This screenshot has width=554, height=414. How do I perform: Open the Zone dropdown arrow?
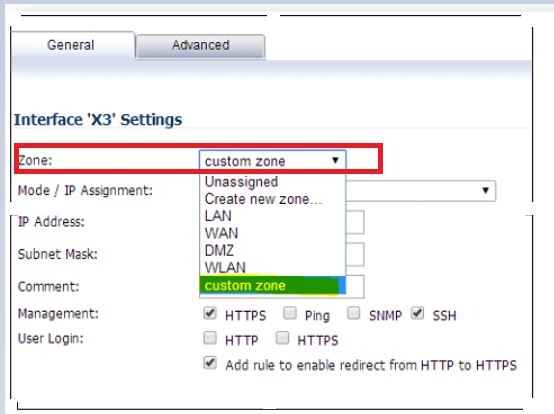pyautogui.click(x=335, y=161)
